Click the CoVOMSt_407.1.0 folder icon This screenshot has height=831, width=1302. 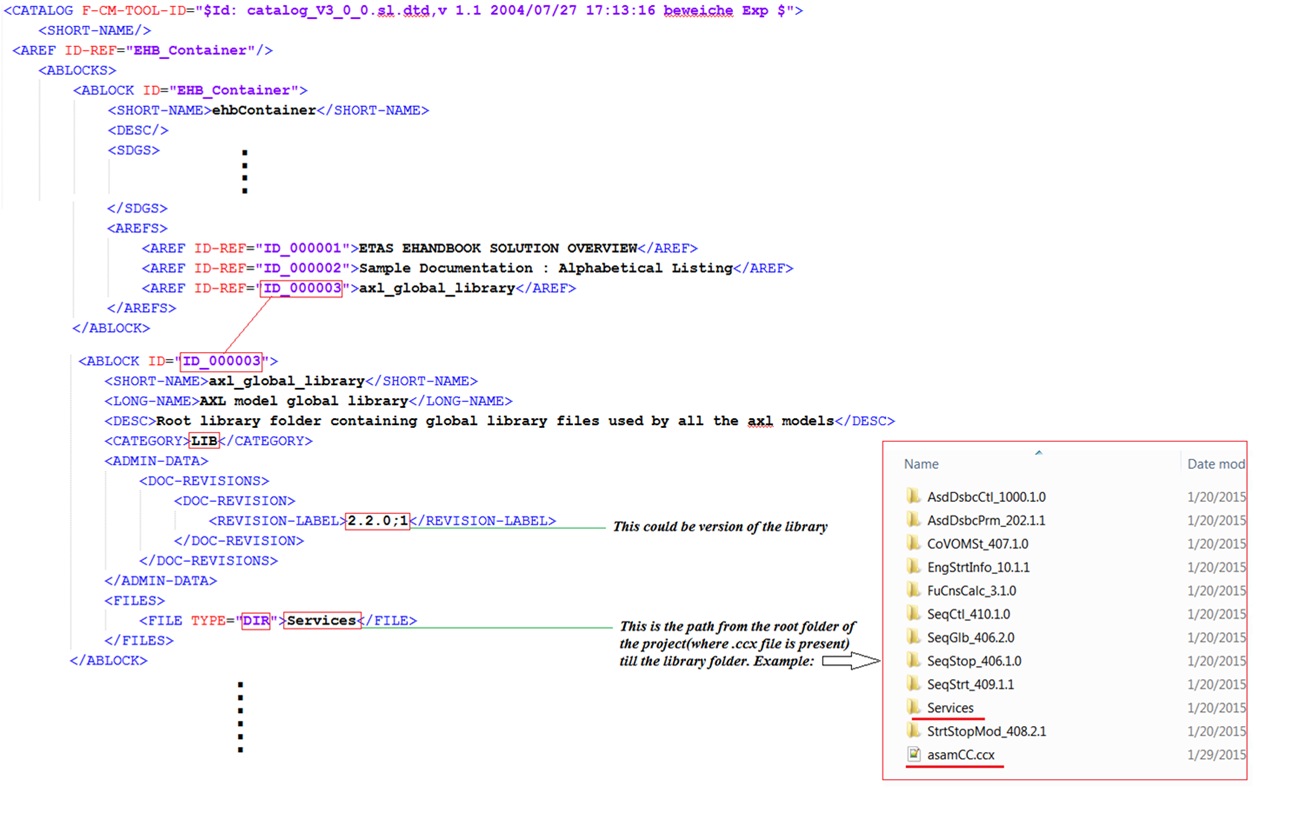tap(913, 544)
